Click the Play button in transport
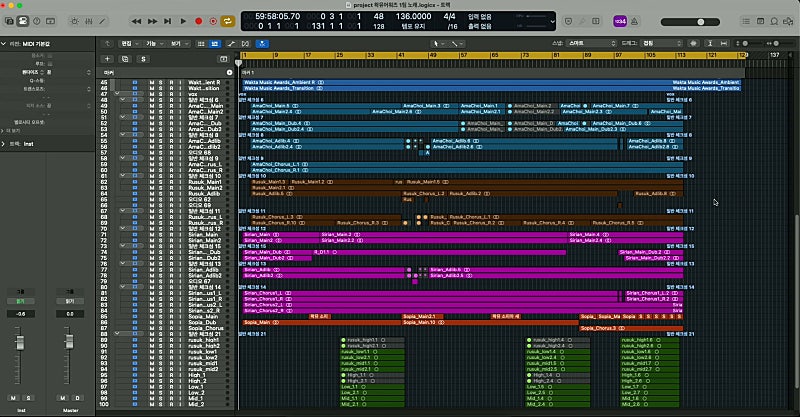This screenshot has width=800, height=417. tap(184, 20)
